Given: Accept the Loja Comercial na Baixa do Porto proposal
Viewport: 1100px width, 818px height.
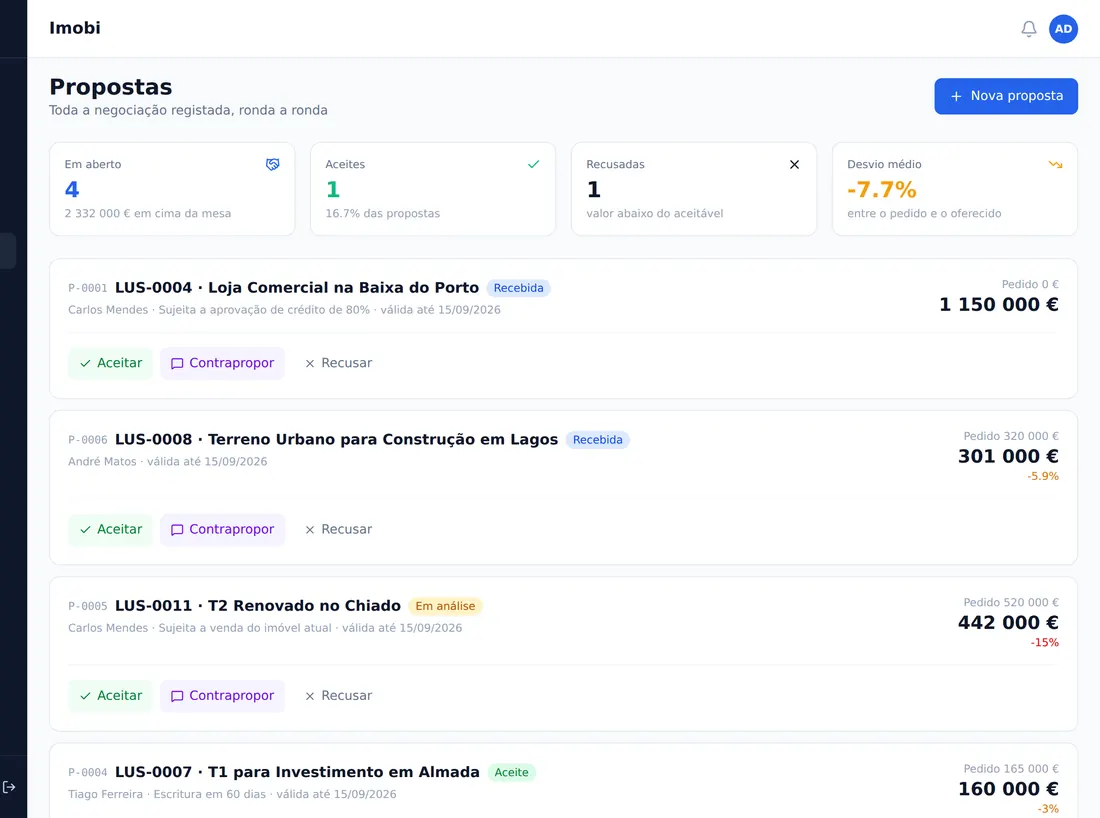Looking at the screenshot, I should 110,363.
